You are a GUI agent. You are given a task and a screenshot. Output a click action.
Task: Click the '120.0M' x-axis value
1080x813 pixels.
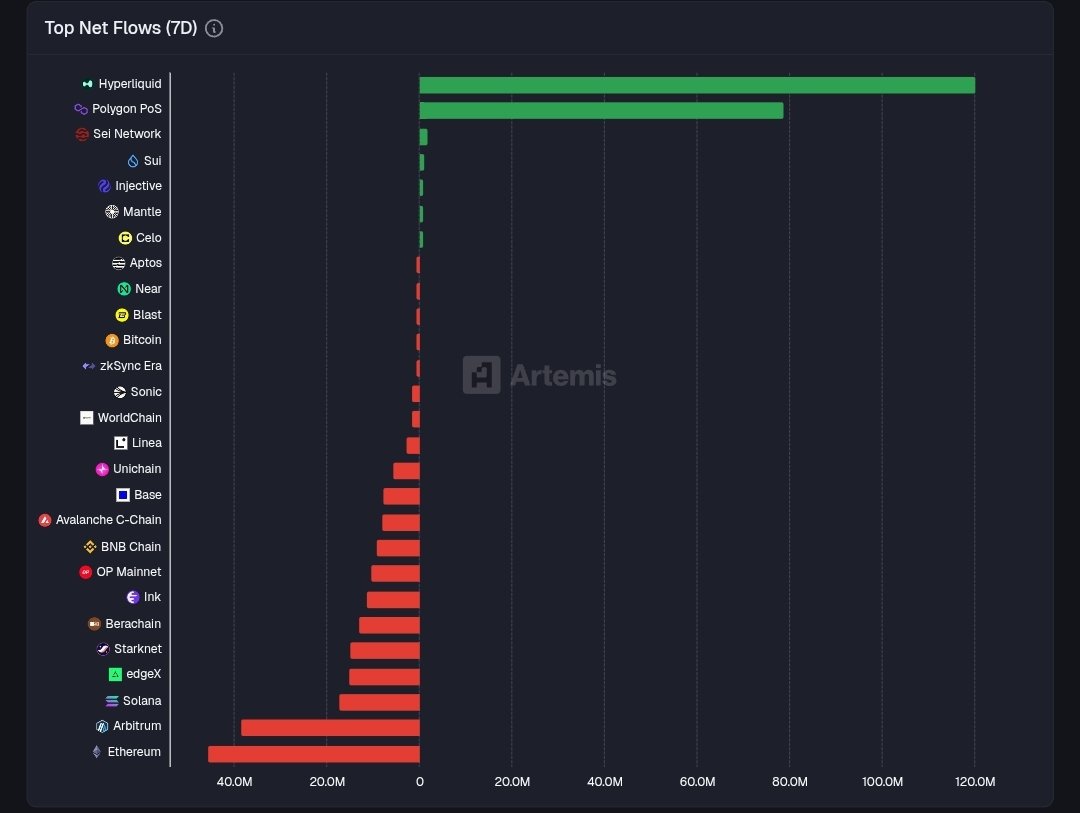click(975, 782)
